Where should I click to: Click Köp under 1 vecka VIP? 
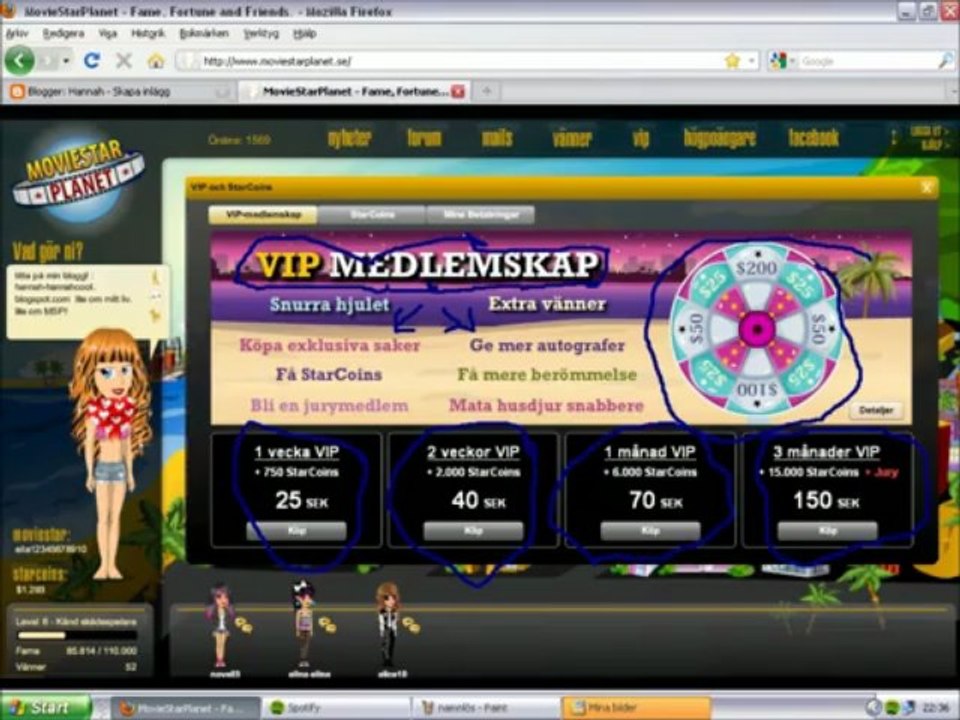(296, 531)
